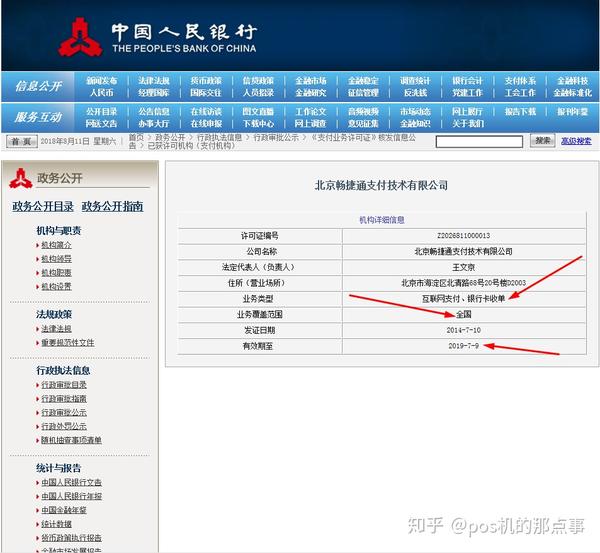Select the 国际交往 menu item
Image resolution: width=600 pixels, height=553 pixels.
[x=206, y=93]
